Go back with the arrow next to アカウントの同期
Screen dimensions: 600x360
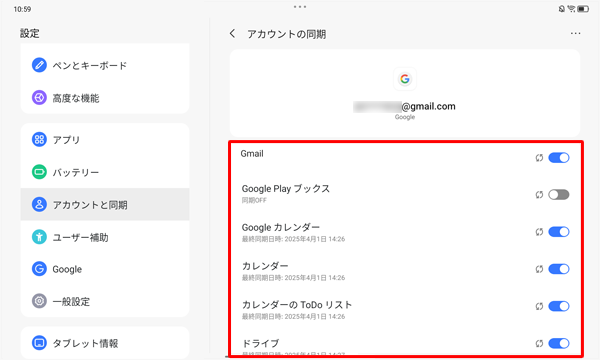(x=232, y=34)
